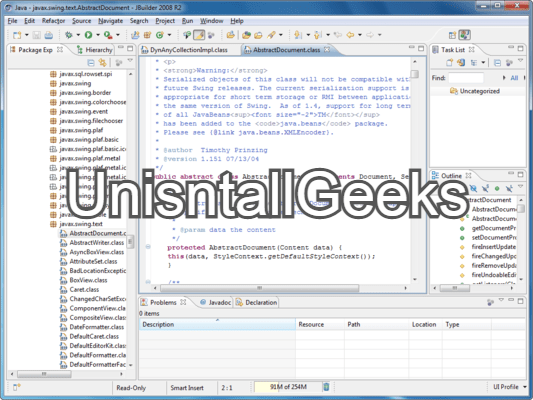Open the External Tools dropdown arrow
This screenshot has width=533, height=400.
(x=118, y=35)
